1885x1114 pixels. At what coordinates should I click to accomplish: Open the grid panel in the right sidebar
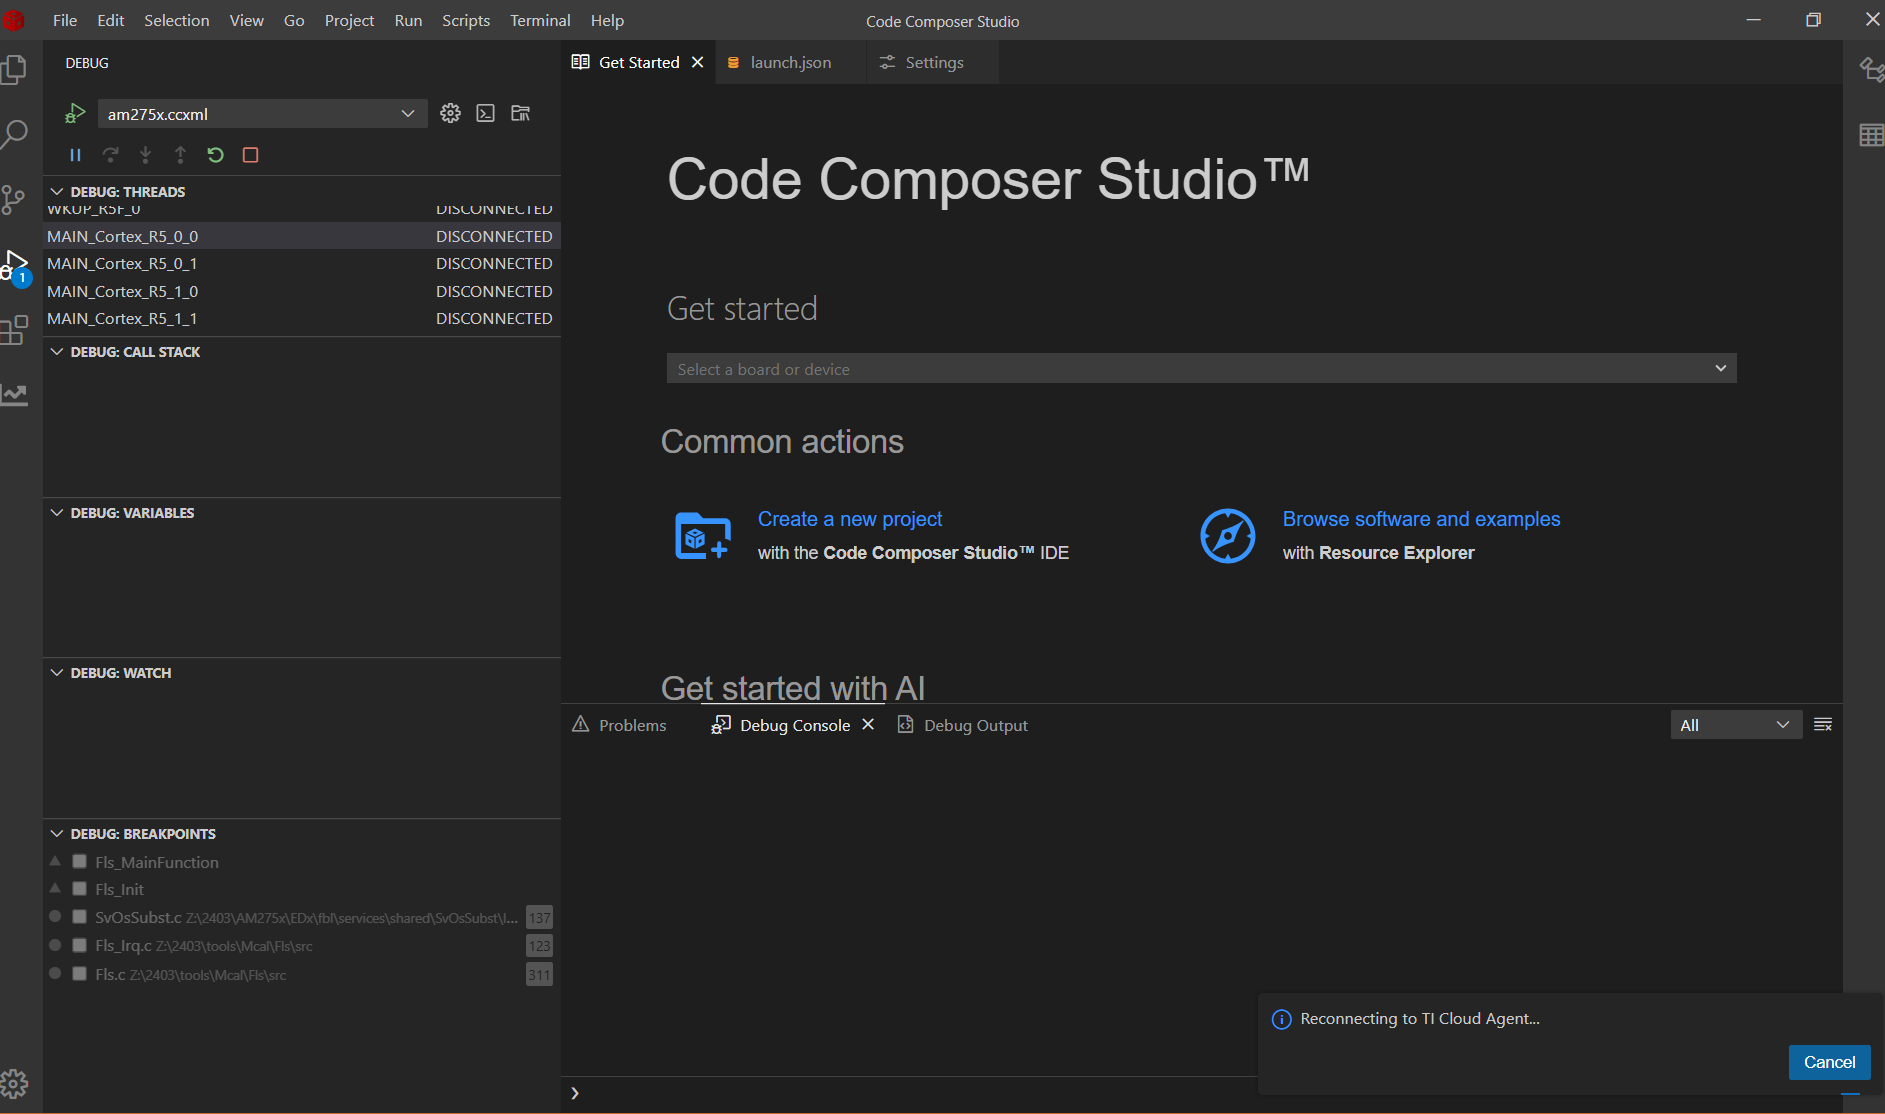(1871, 135)
